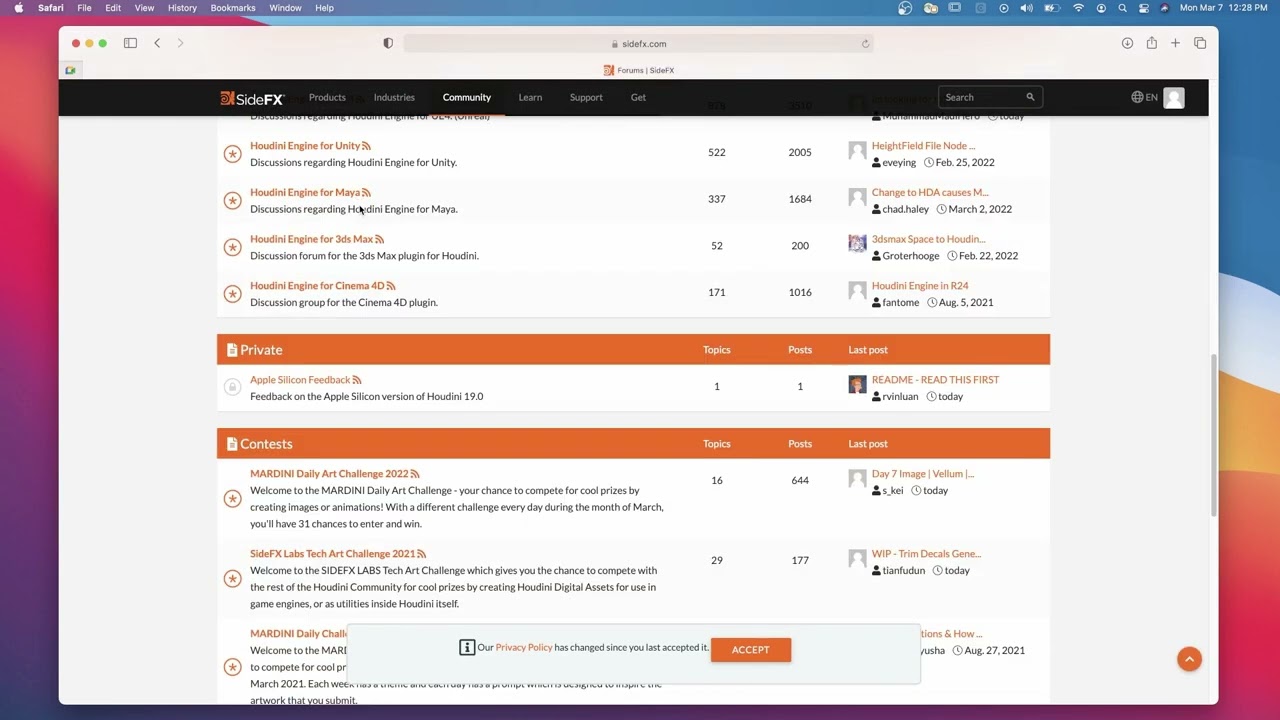Screen dimensions: 1280x720
Task: Open the Support menu
Action: click(586, 97)
